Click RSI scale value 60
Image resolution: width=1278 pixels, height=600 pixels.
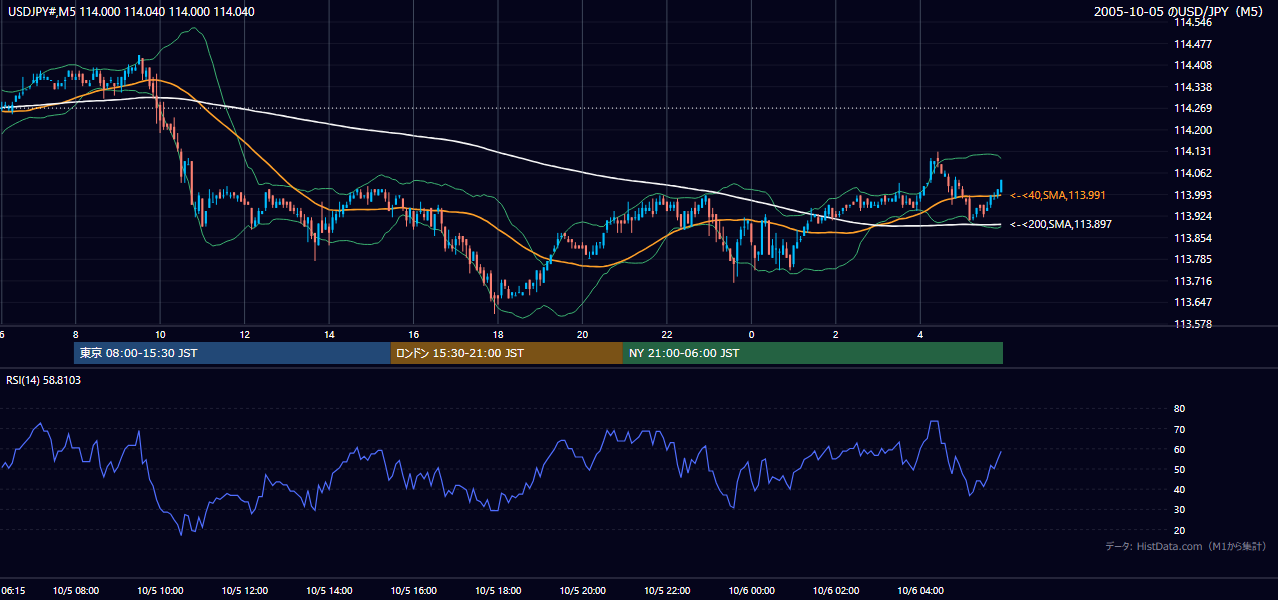pyautogui.click(x=1179, y=449)
